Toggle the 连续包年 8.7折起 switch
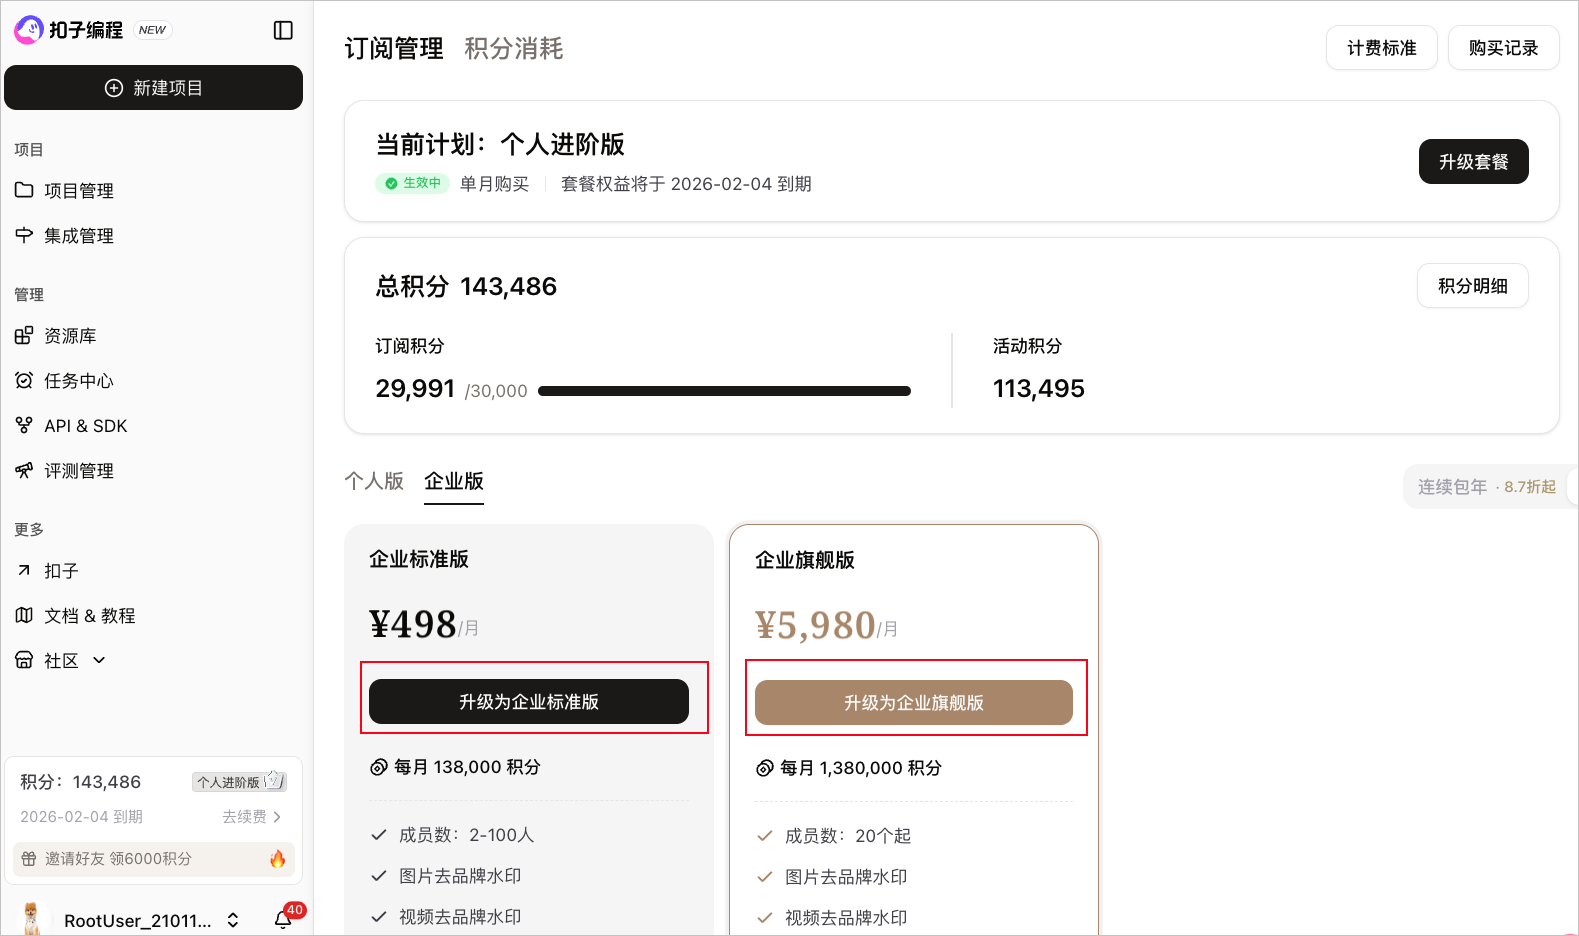 1572,487
